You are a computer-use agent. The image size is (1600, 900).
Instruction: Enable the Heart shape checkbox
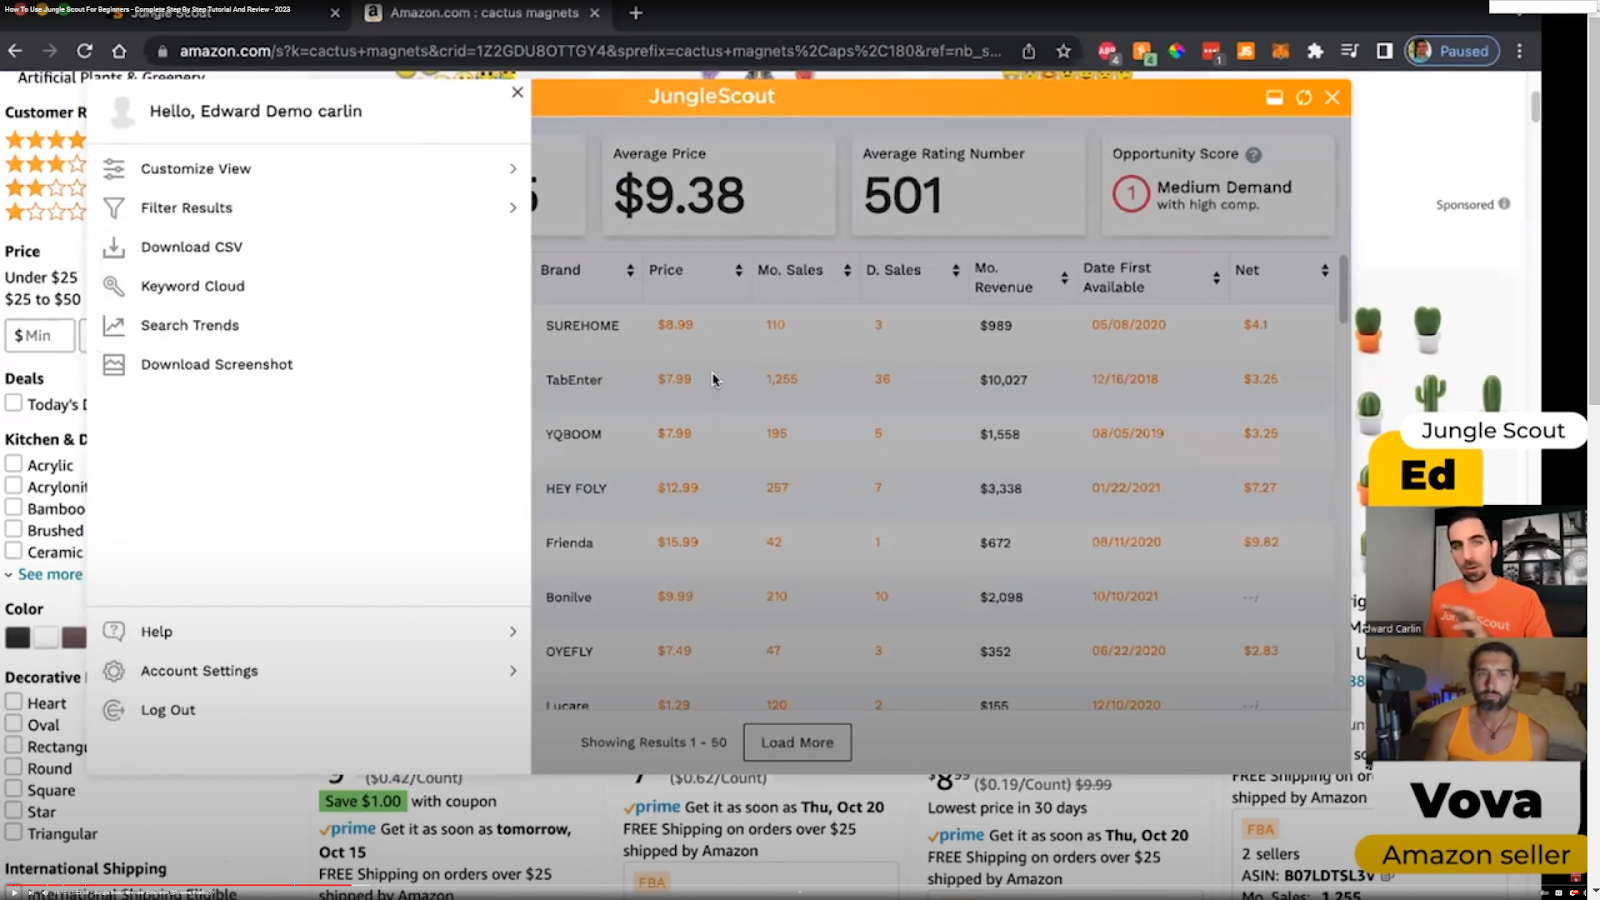coord(14,702)
